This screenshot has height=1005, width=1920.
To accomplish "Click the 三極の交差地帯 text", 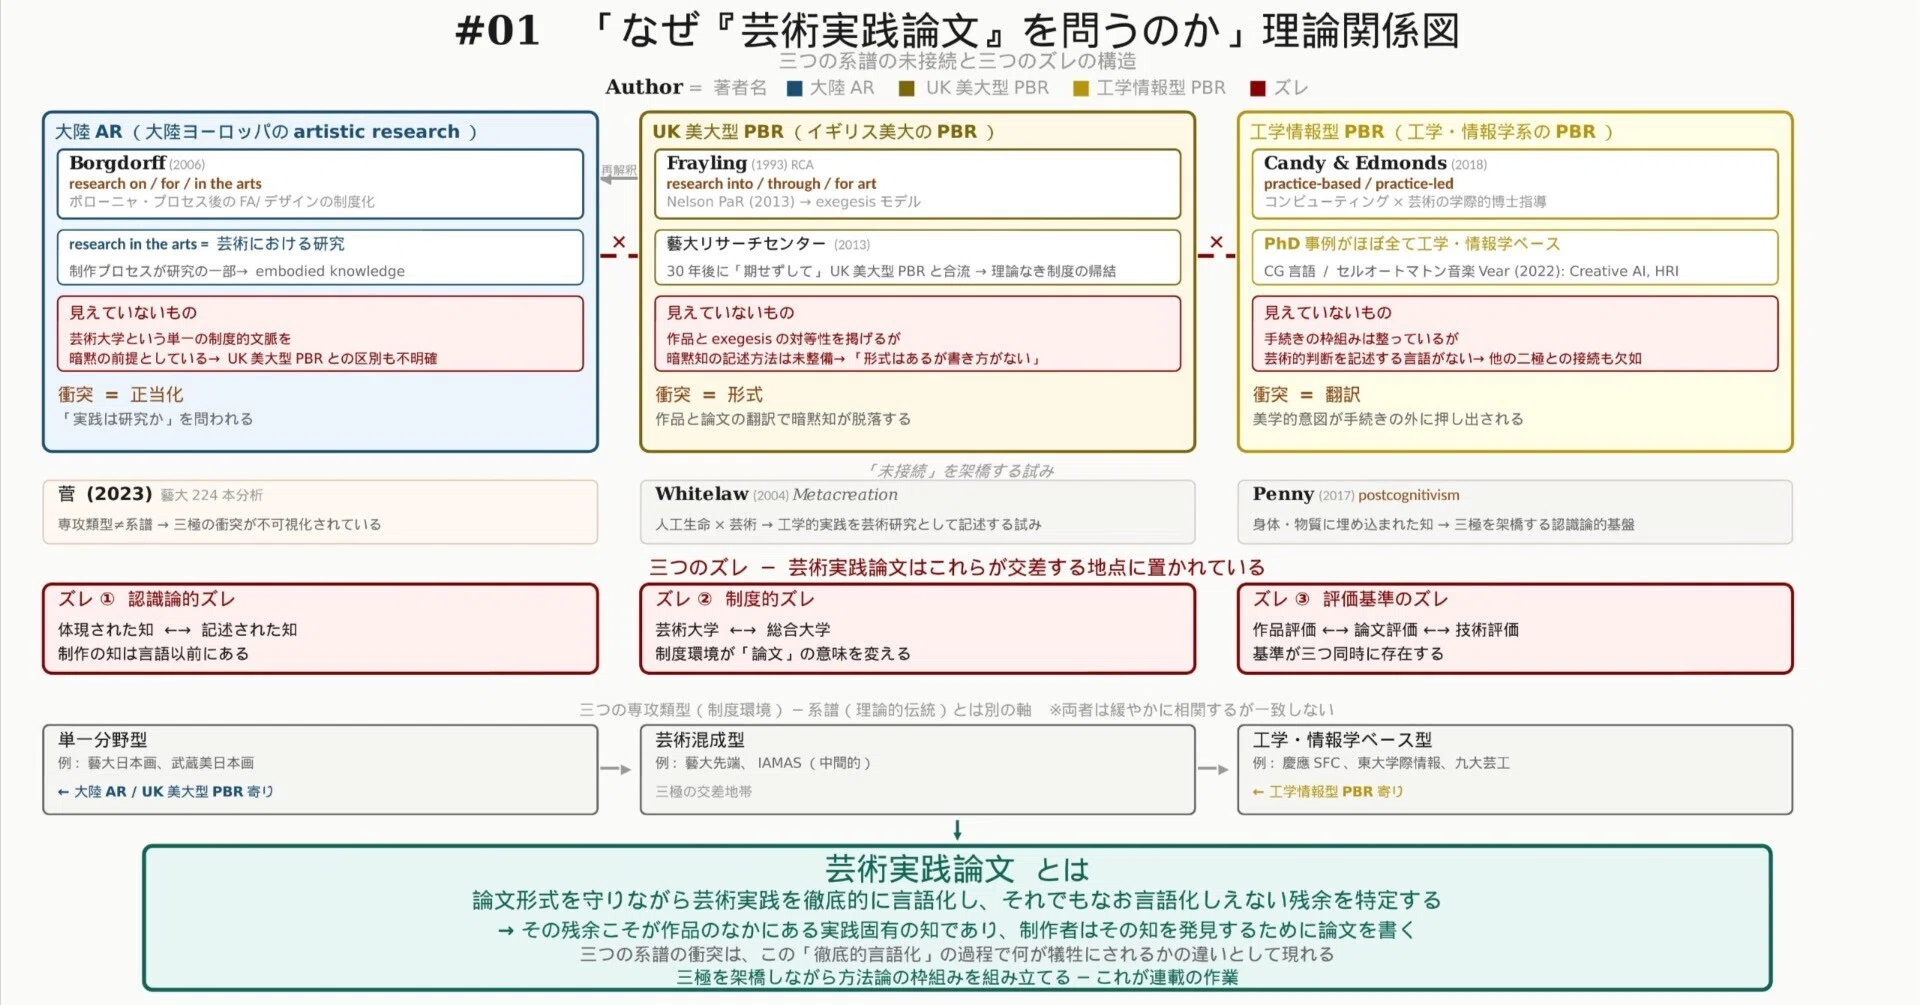I will (x=704, y=792).
